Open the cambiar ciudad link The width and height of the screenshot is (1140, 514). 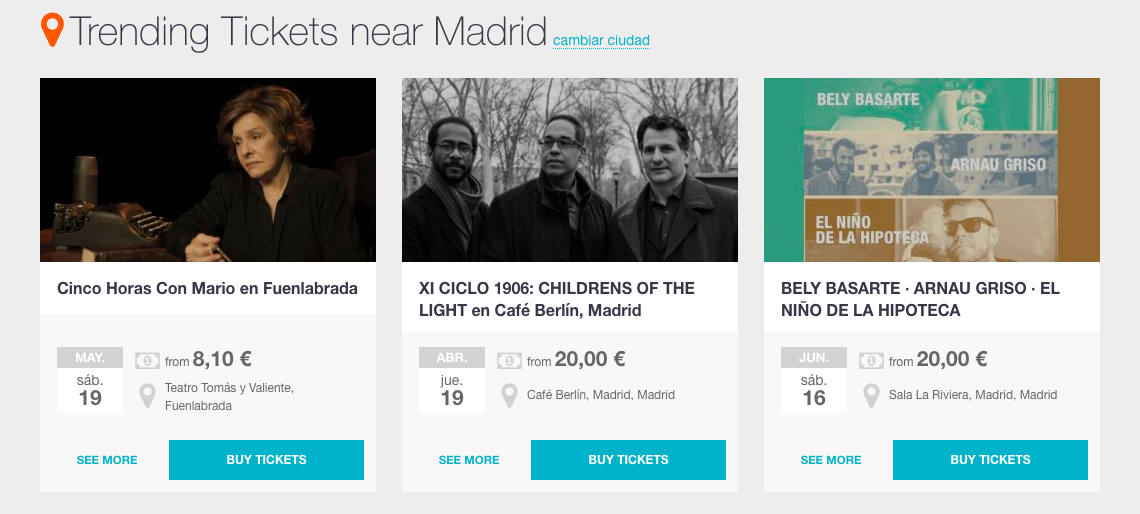click(601, 41)
